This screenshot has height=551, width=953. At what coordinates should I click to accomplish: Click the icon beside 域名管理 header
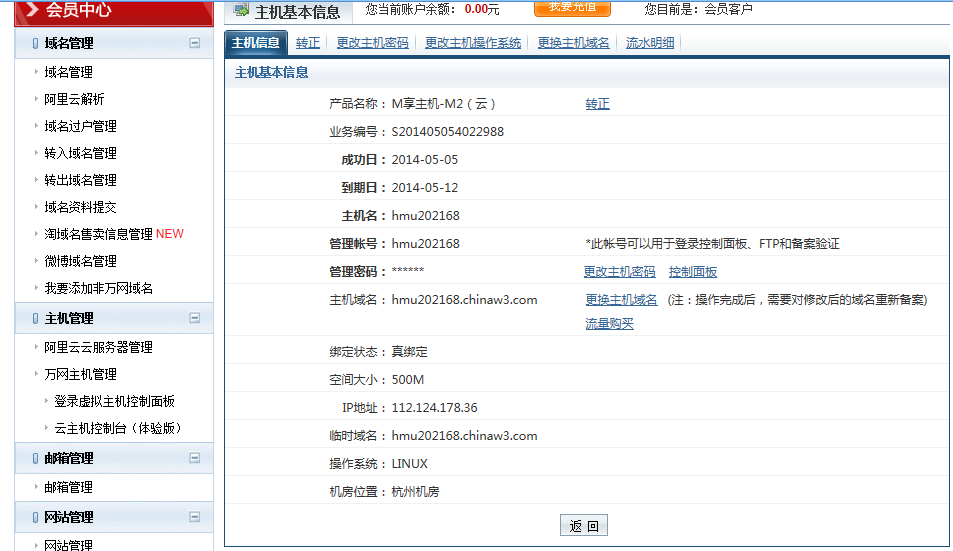pyautogui.click(x=36, y=43)
